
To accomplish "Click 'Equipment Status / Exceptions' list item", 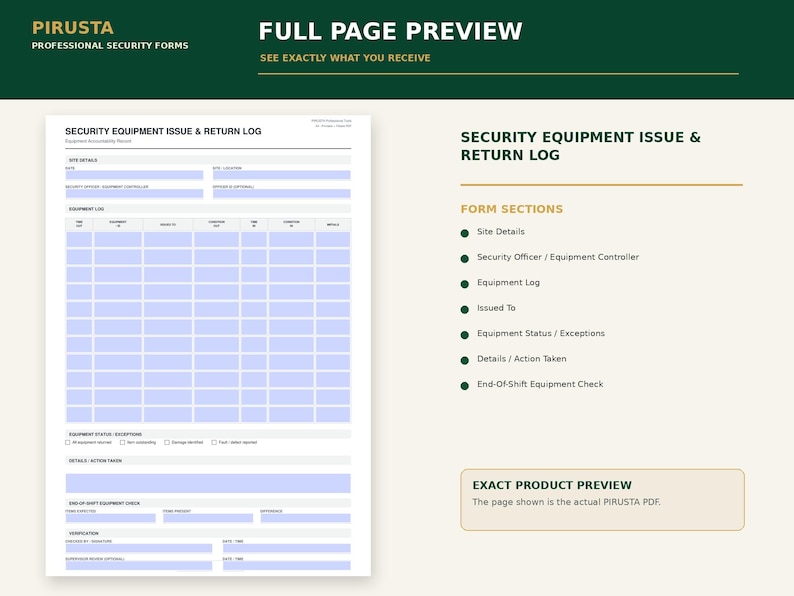I will pyautogui.click(x=540, y=333).
